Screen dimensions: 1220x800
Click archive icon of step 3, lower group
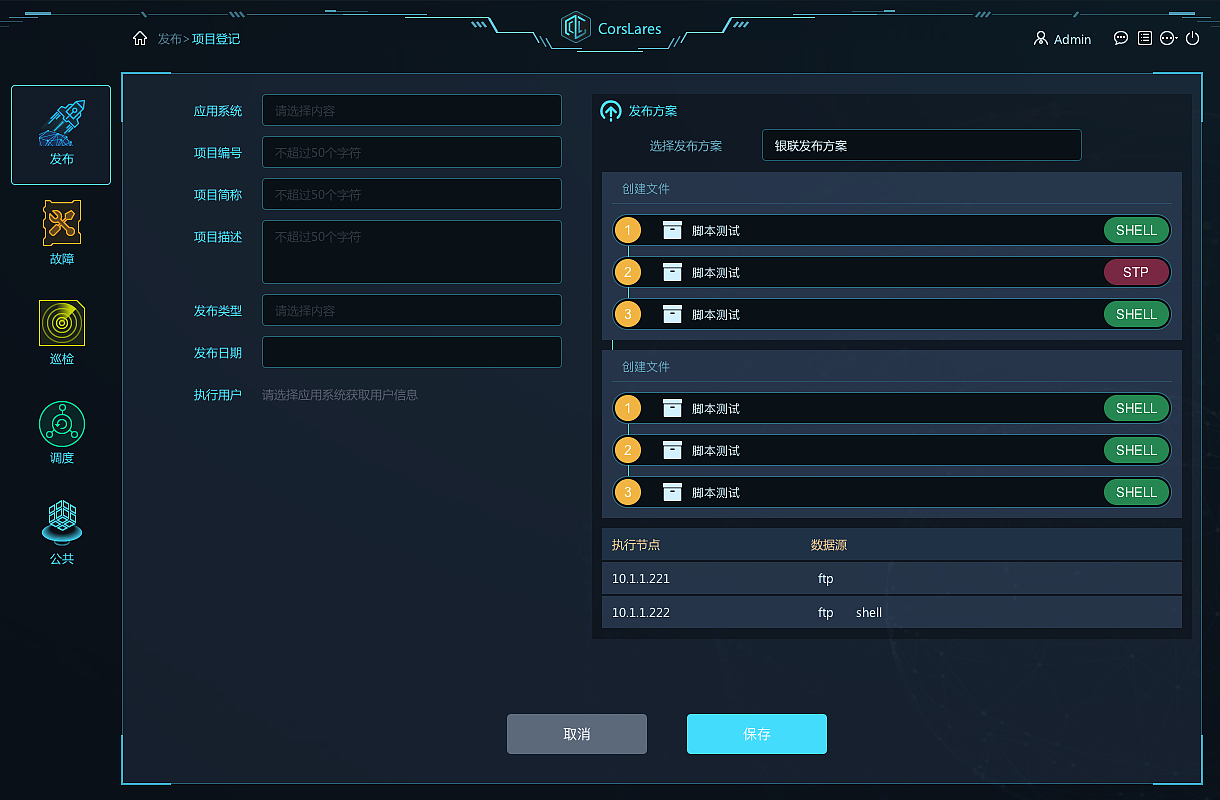(x=672, y=492)
